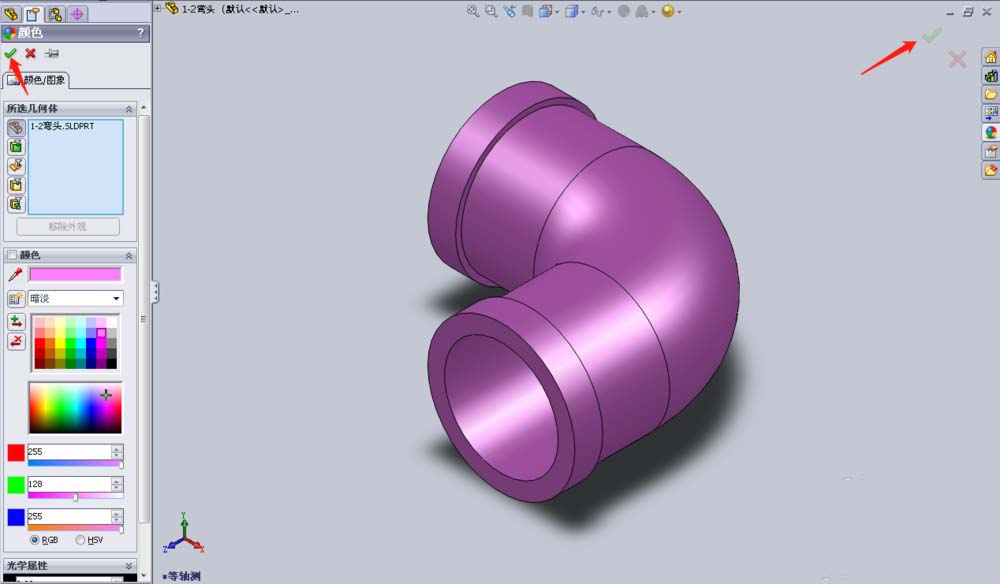Toggle the pin on the Color PropertyManager

pos(51,54)
